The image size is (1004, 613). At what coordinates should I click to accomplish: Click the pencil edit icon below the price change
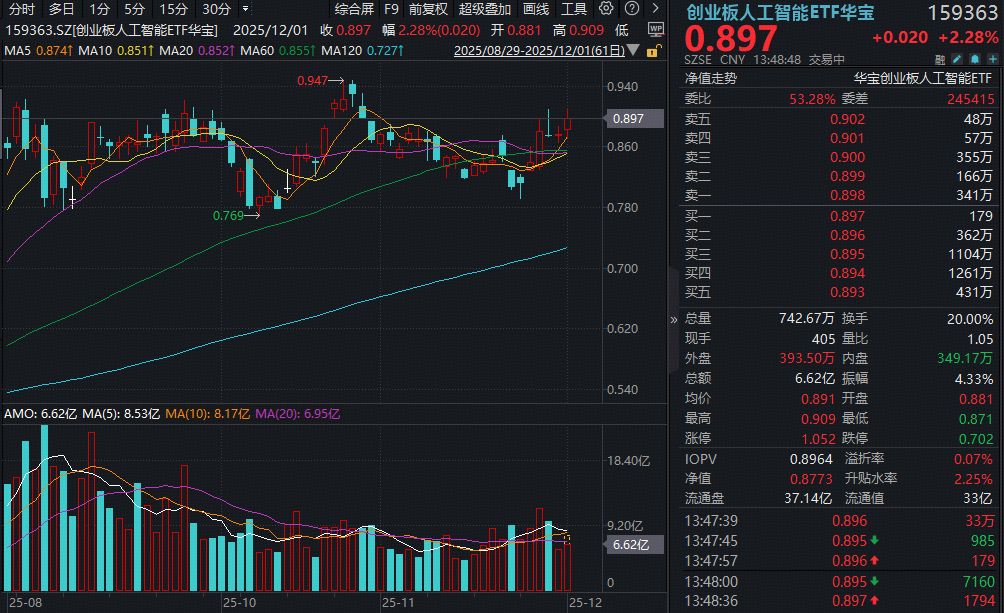[955, 58]
